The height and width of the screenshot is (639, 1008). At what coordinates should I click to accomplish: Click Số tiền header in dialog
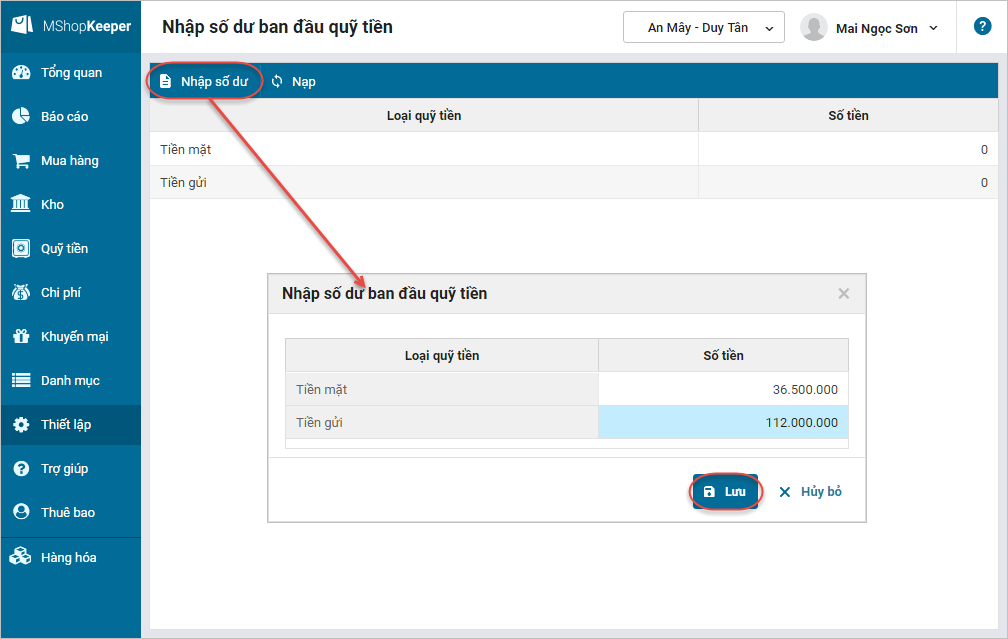pos(723,356)
